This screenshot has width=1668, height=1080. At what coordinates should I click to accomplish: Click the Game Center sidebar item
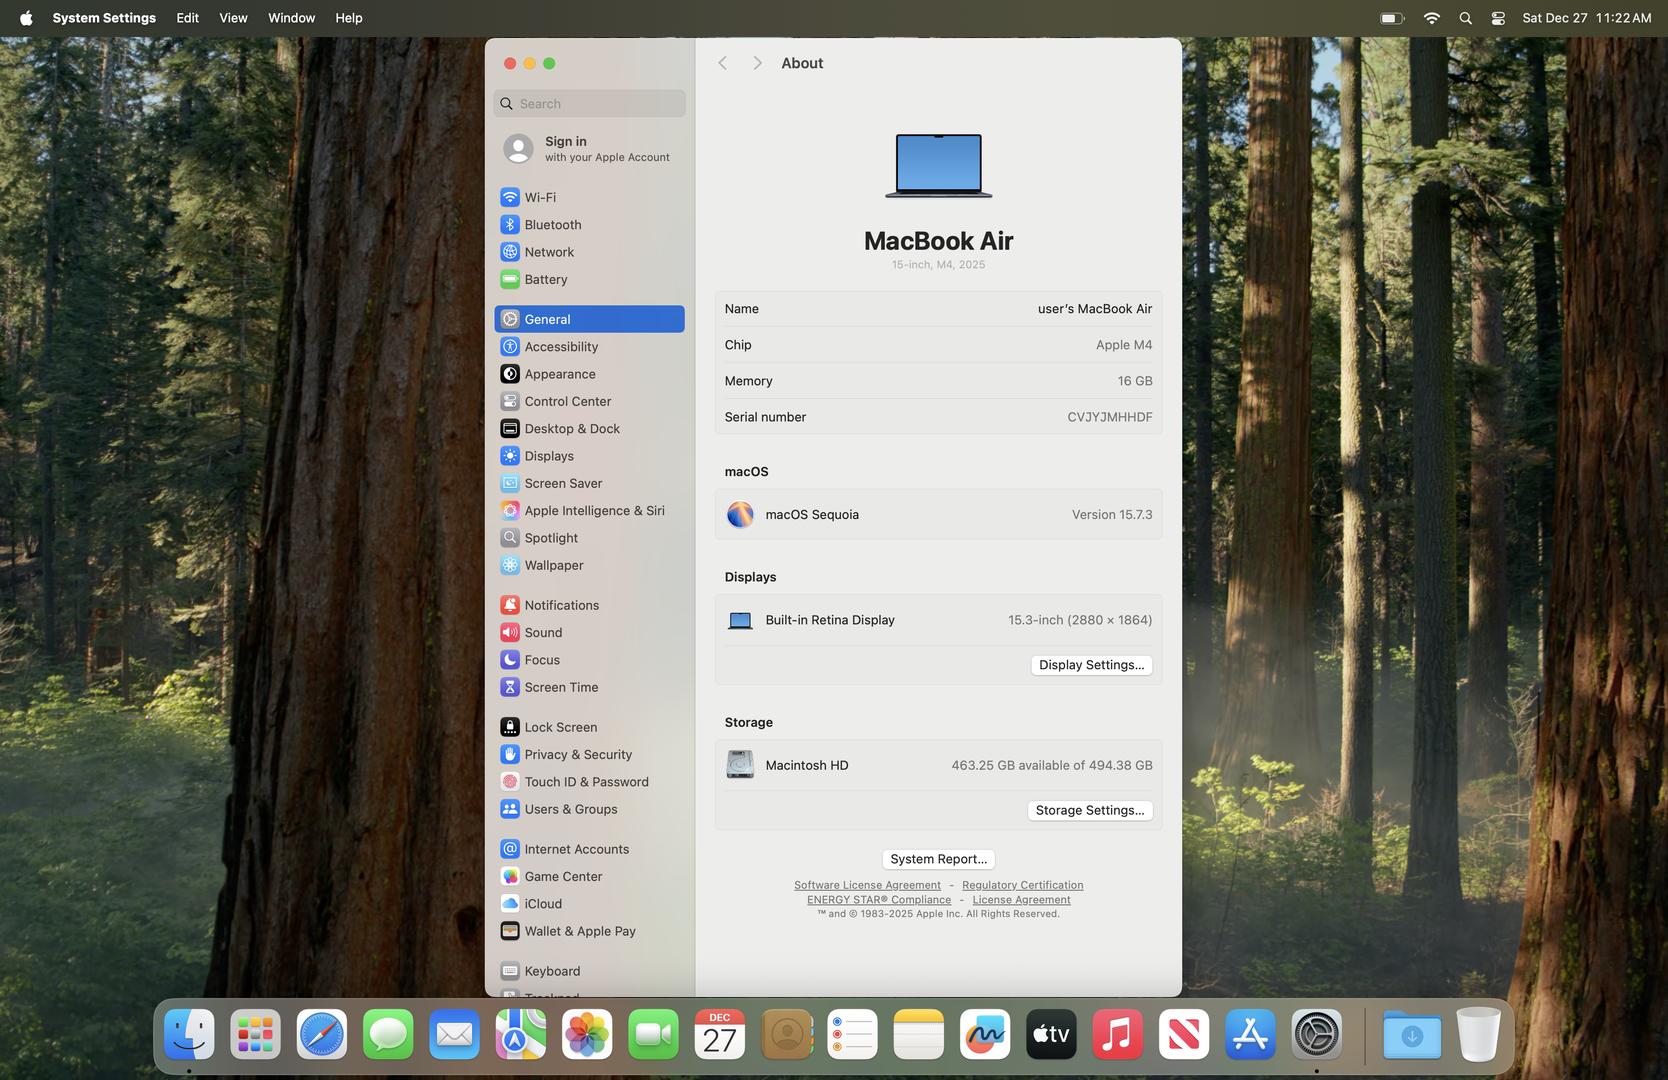(563, 877)
